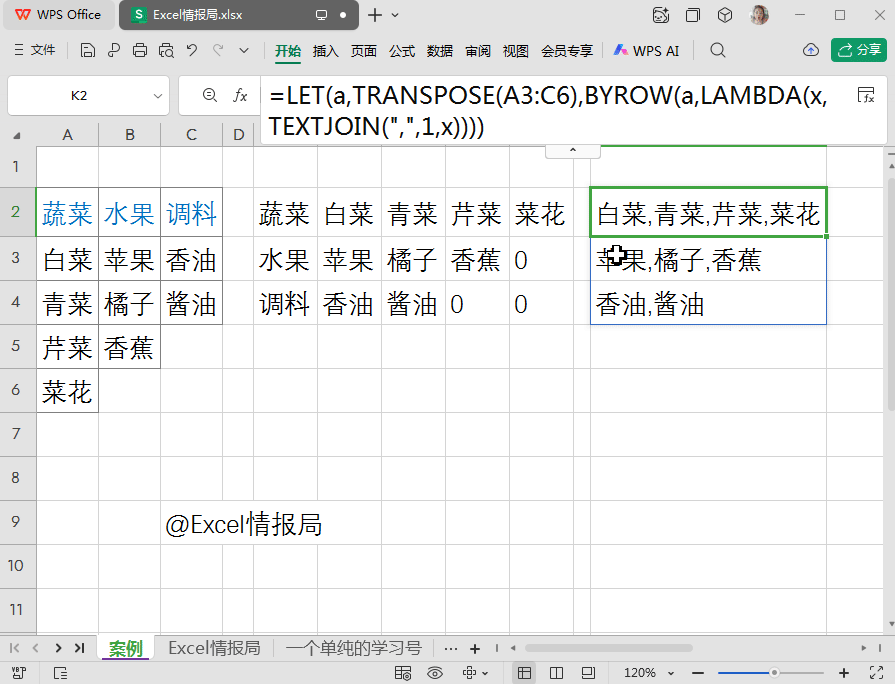895x684 pixels.
Task: Open the formula editor icon at formula bar end
Action: pyautogui.click(x=866, y=95)
